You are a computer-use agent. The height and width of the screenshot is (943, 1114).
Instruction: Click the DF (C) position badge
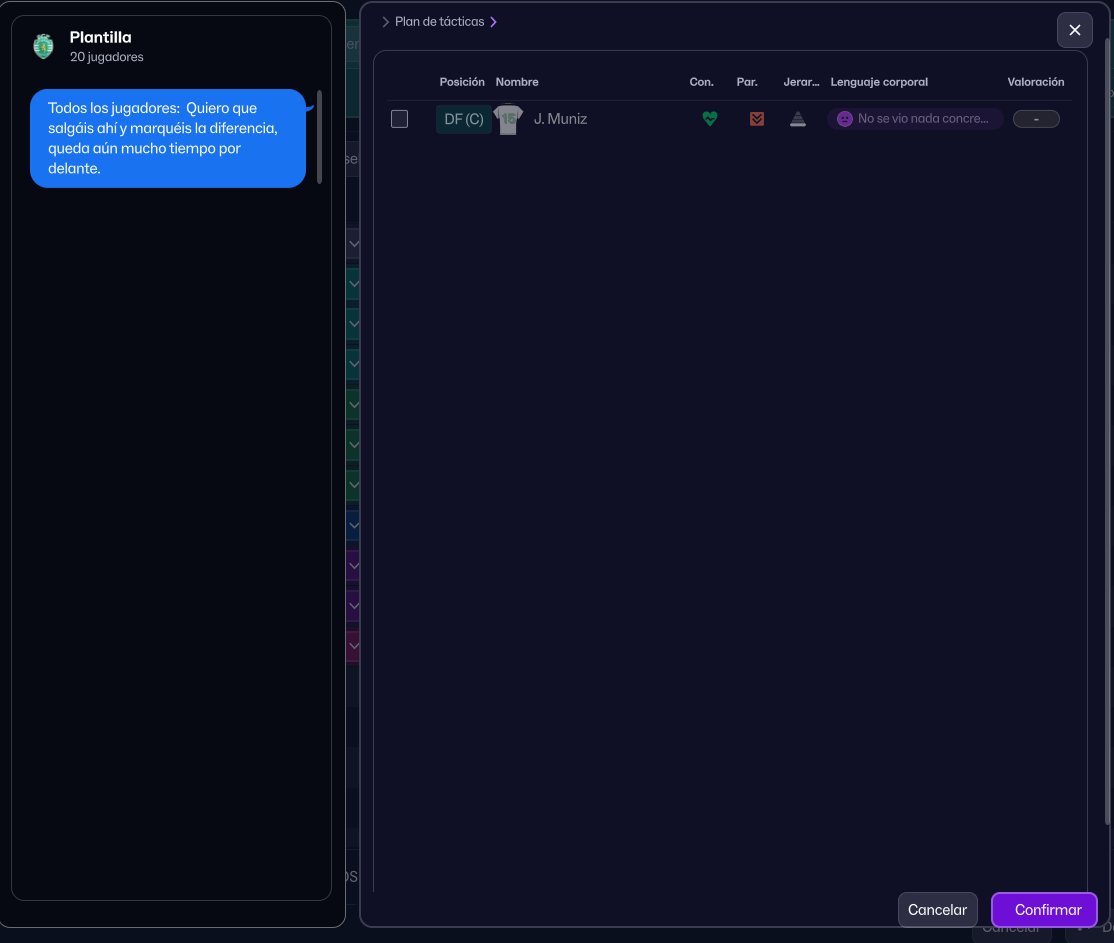[463, 119]
